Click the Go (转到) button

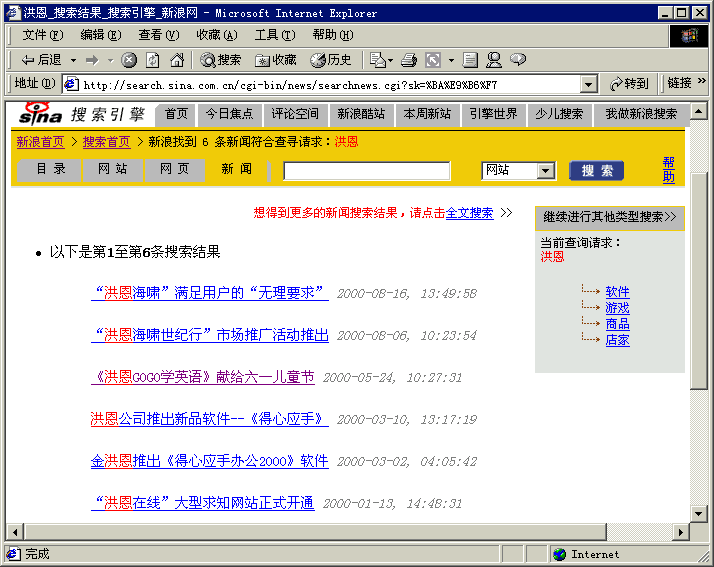629,84
